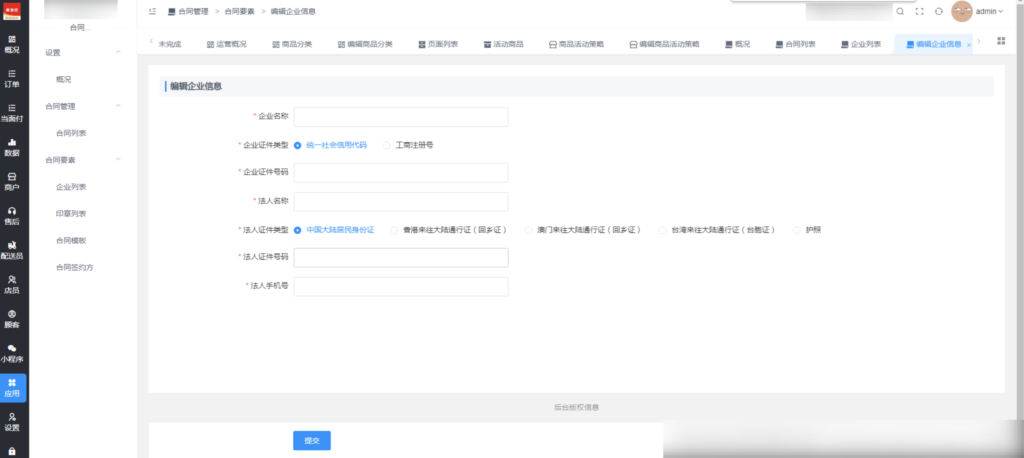This screenshot has height=458, width=1024.
Task: Click the 提交 submit button
Action: click(x=311, y=441)
